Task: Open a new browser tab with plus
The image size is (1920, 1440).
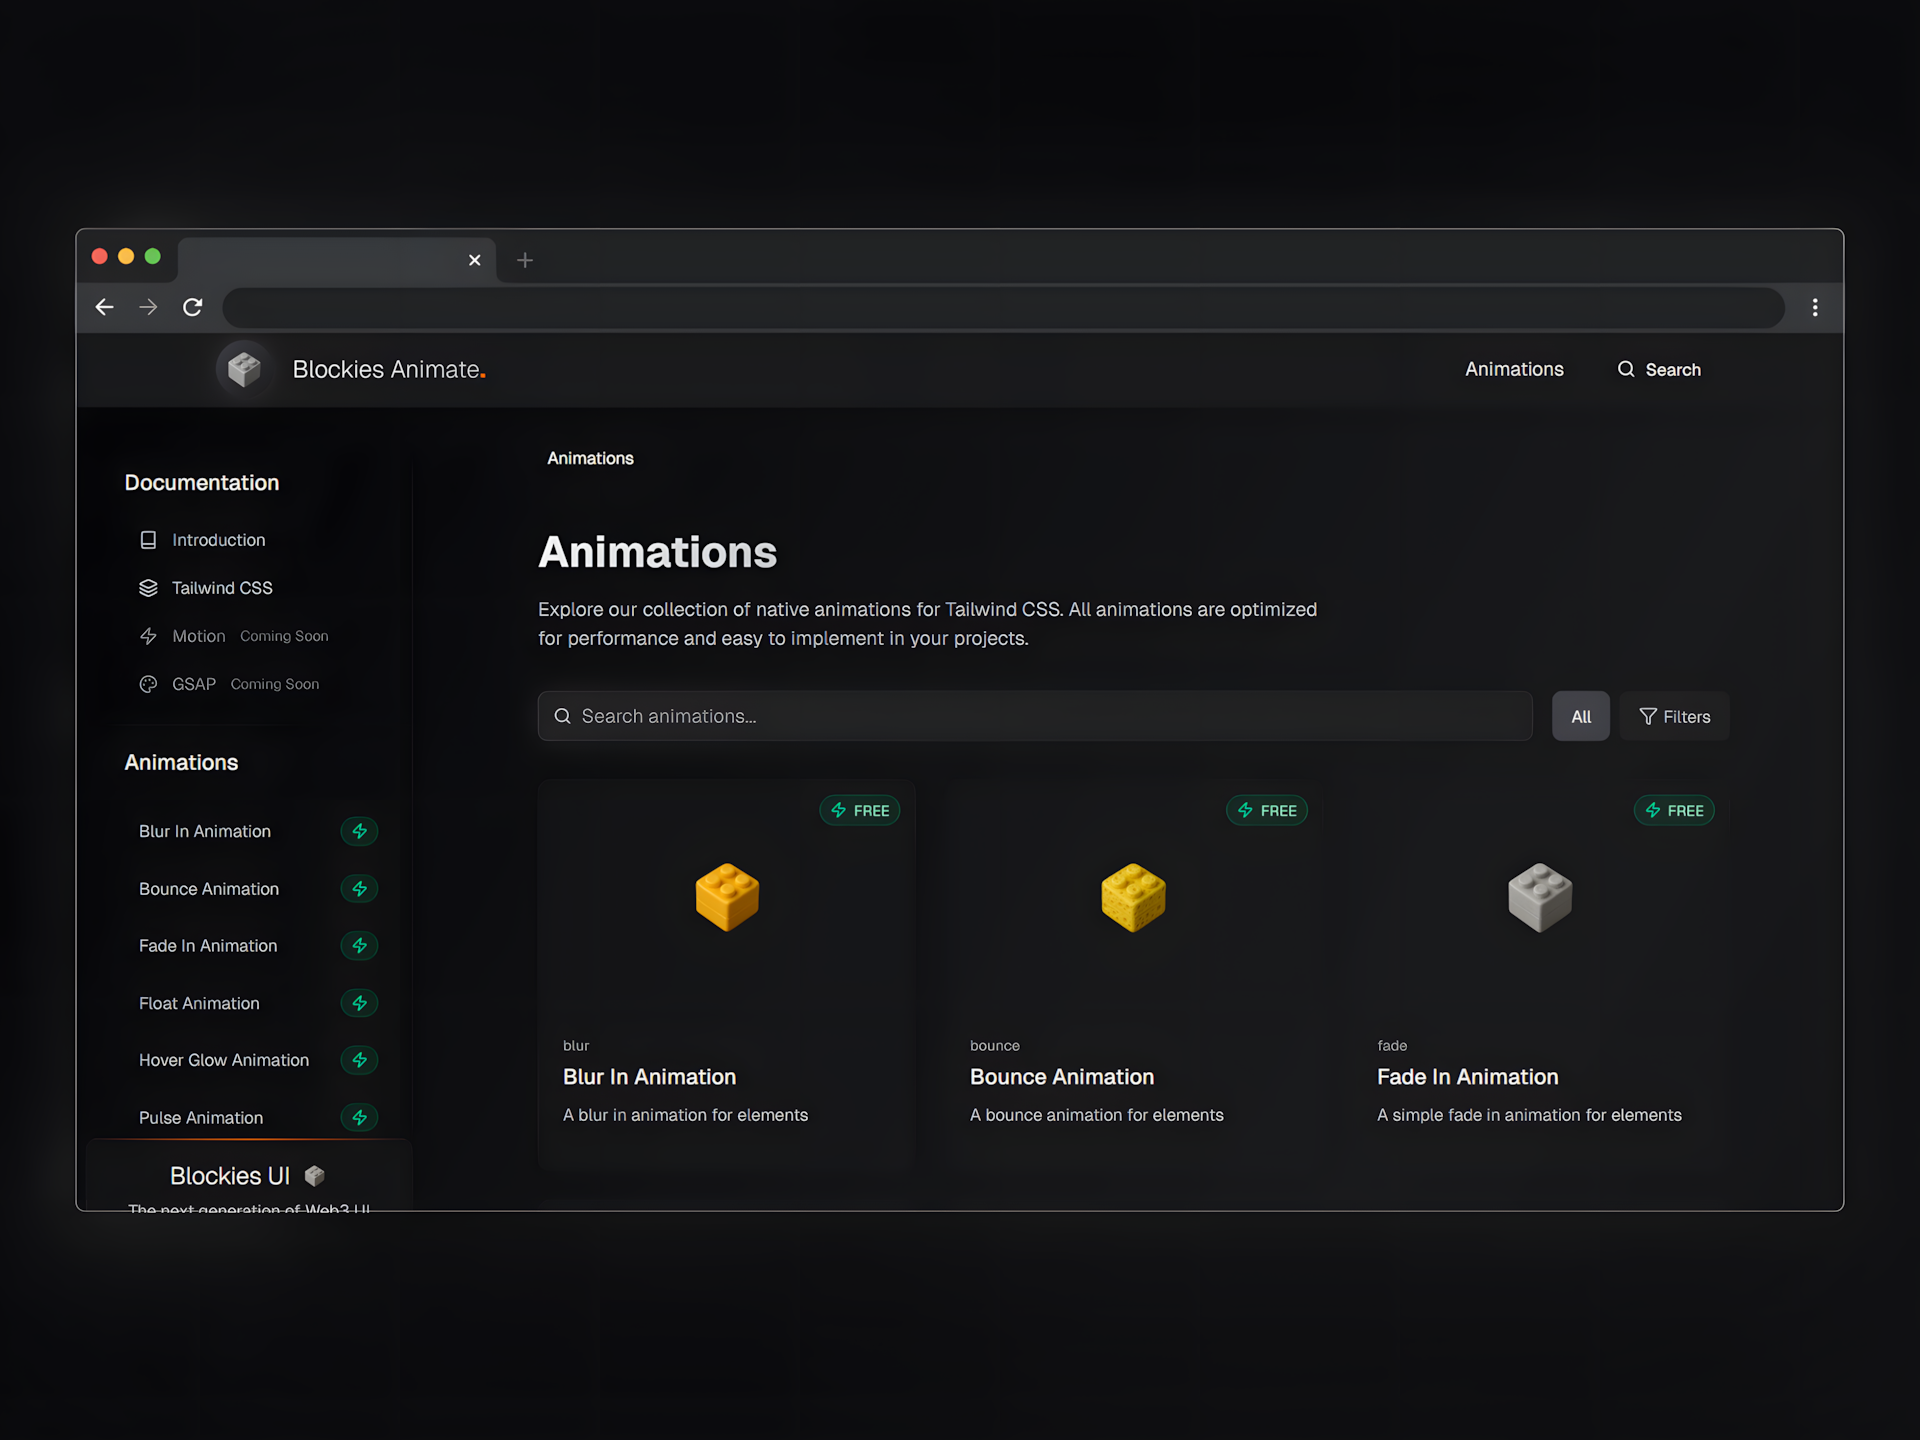Action: [x=525, y=260]
